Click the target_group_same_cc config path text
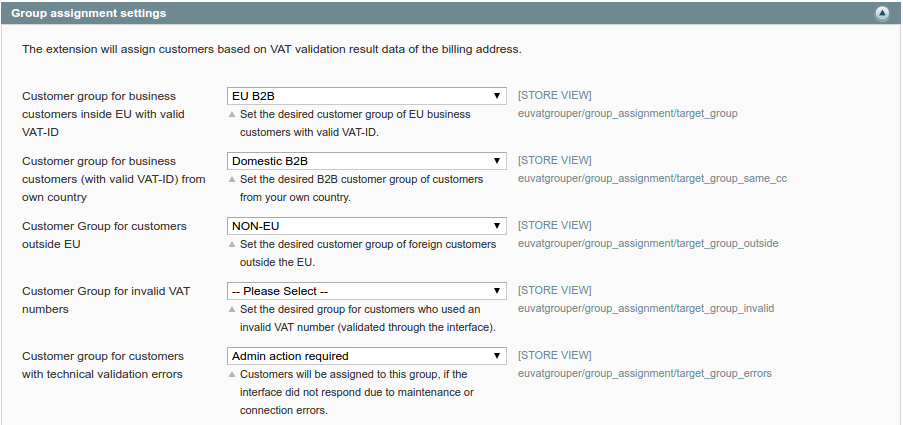Viewport: 903px width, 425px height. click(x=652, y=179)
